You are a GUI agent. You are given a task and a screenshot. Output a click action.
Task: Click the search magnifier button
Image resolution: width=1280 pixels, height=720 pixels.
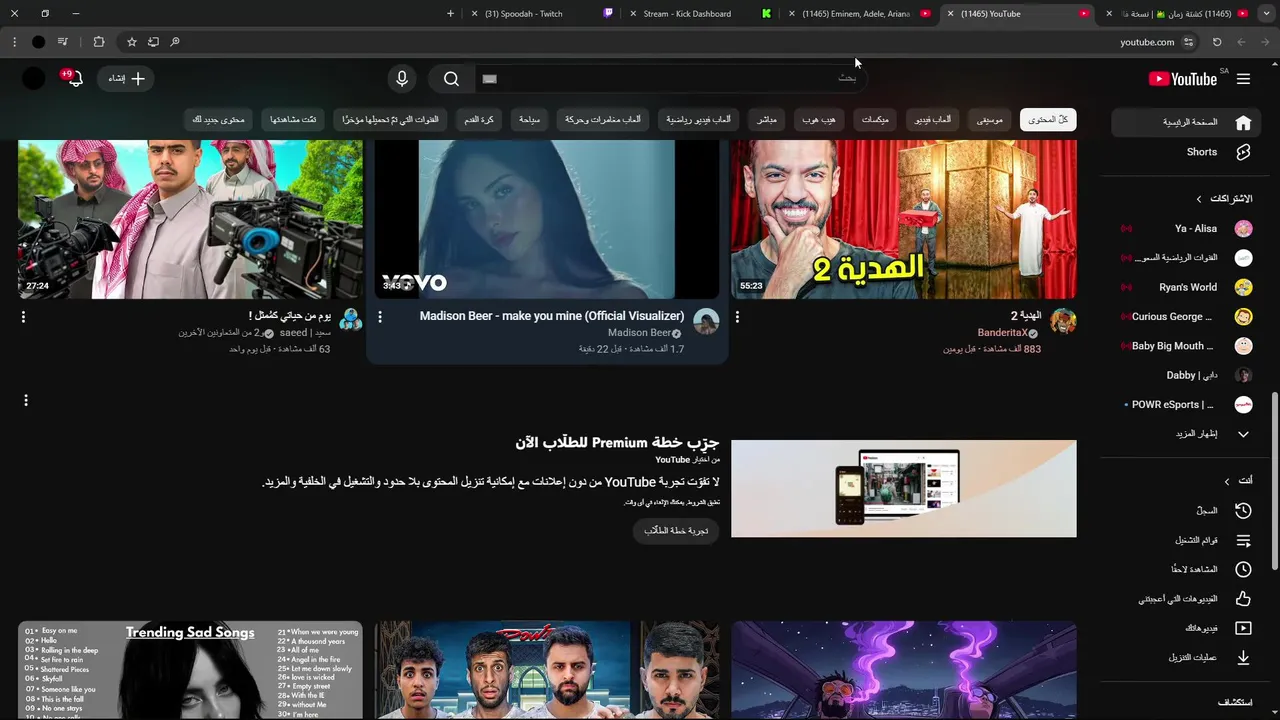coord(451,79)
